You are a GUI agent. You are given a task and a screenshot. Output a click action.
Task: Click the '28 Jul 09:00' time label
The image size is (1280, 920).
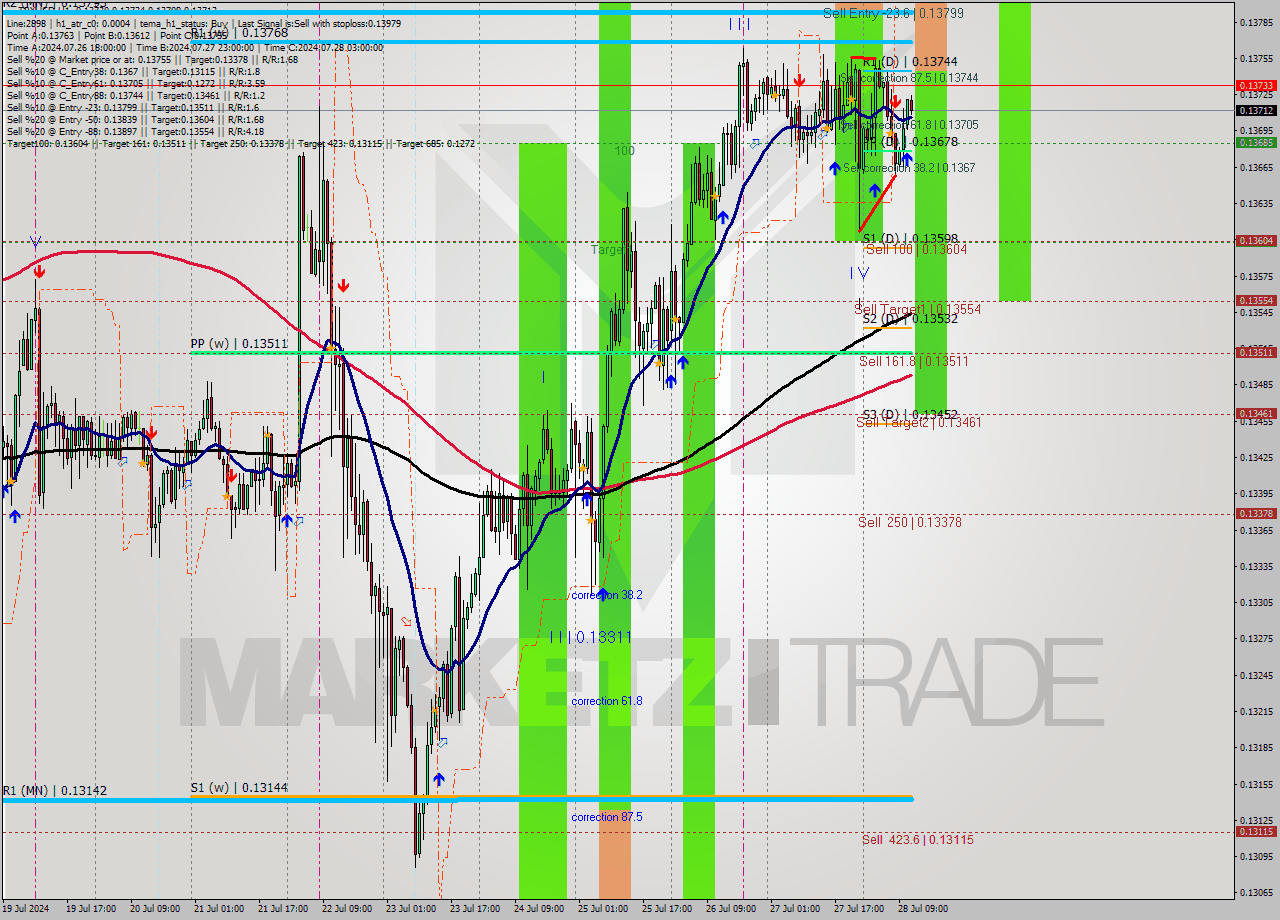(923, 909)
